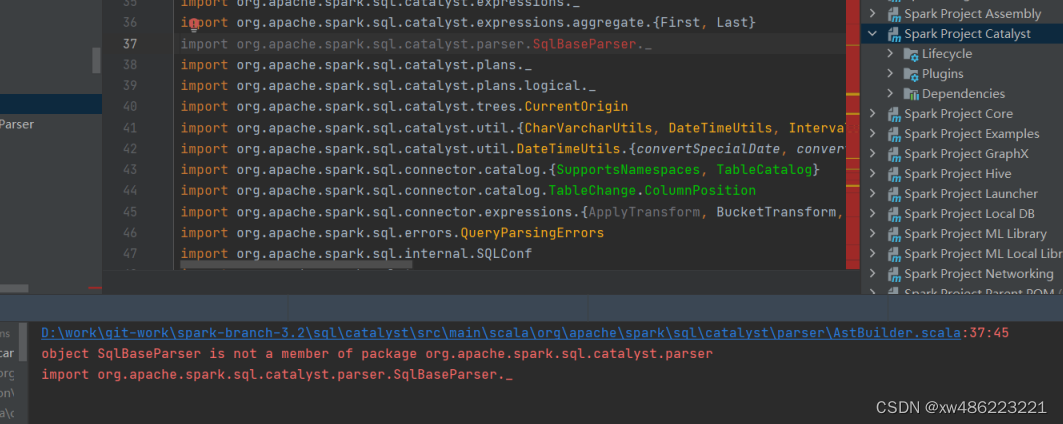The width and height of the screenshot is (1063, 424).
Task: Click 'not a member of package' error message
Action: coord(377,353)
